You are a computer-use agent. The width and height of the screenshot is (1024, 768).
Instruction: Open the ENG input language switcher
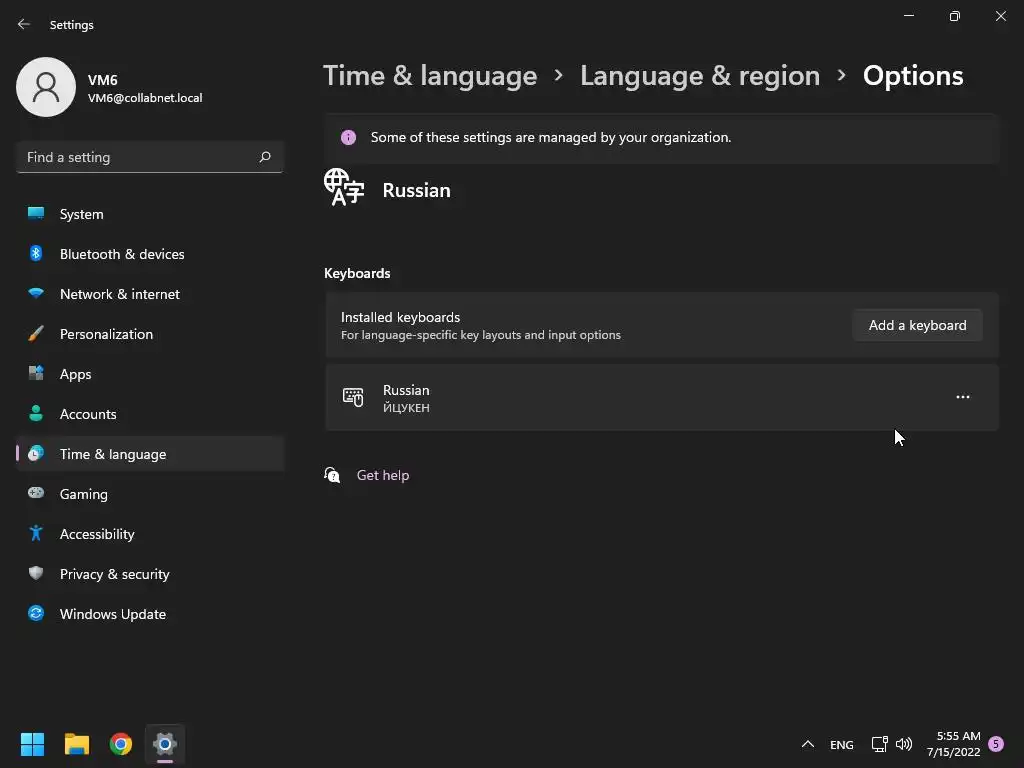[841, 744]
